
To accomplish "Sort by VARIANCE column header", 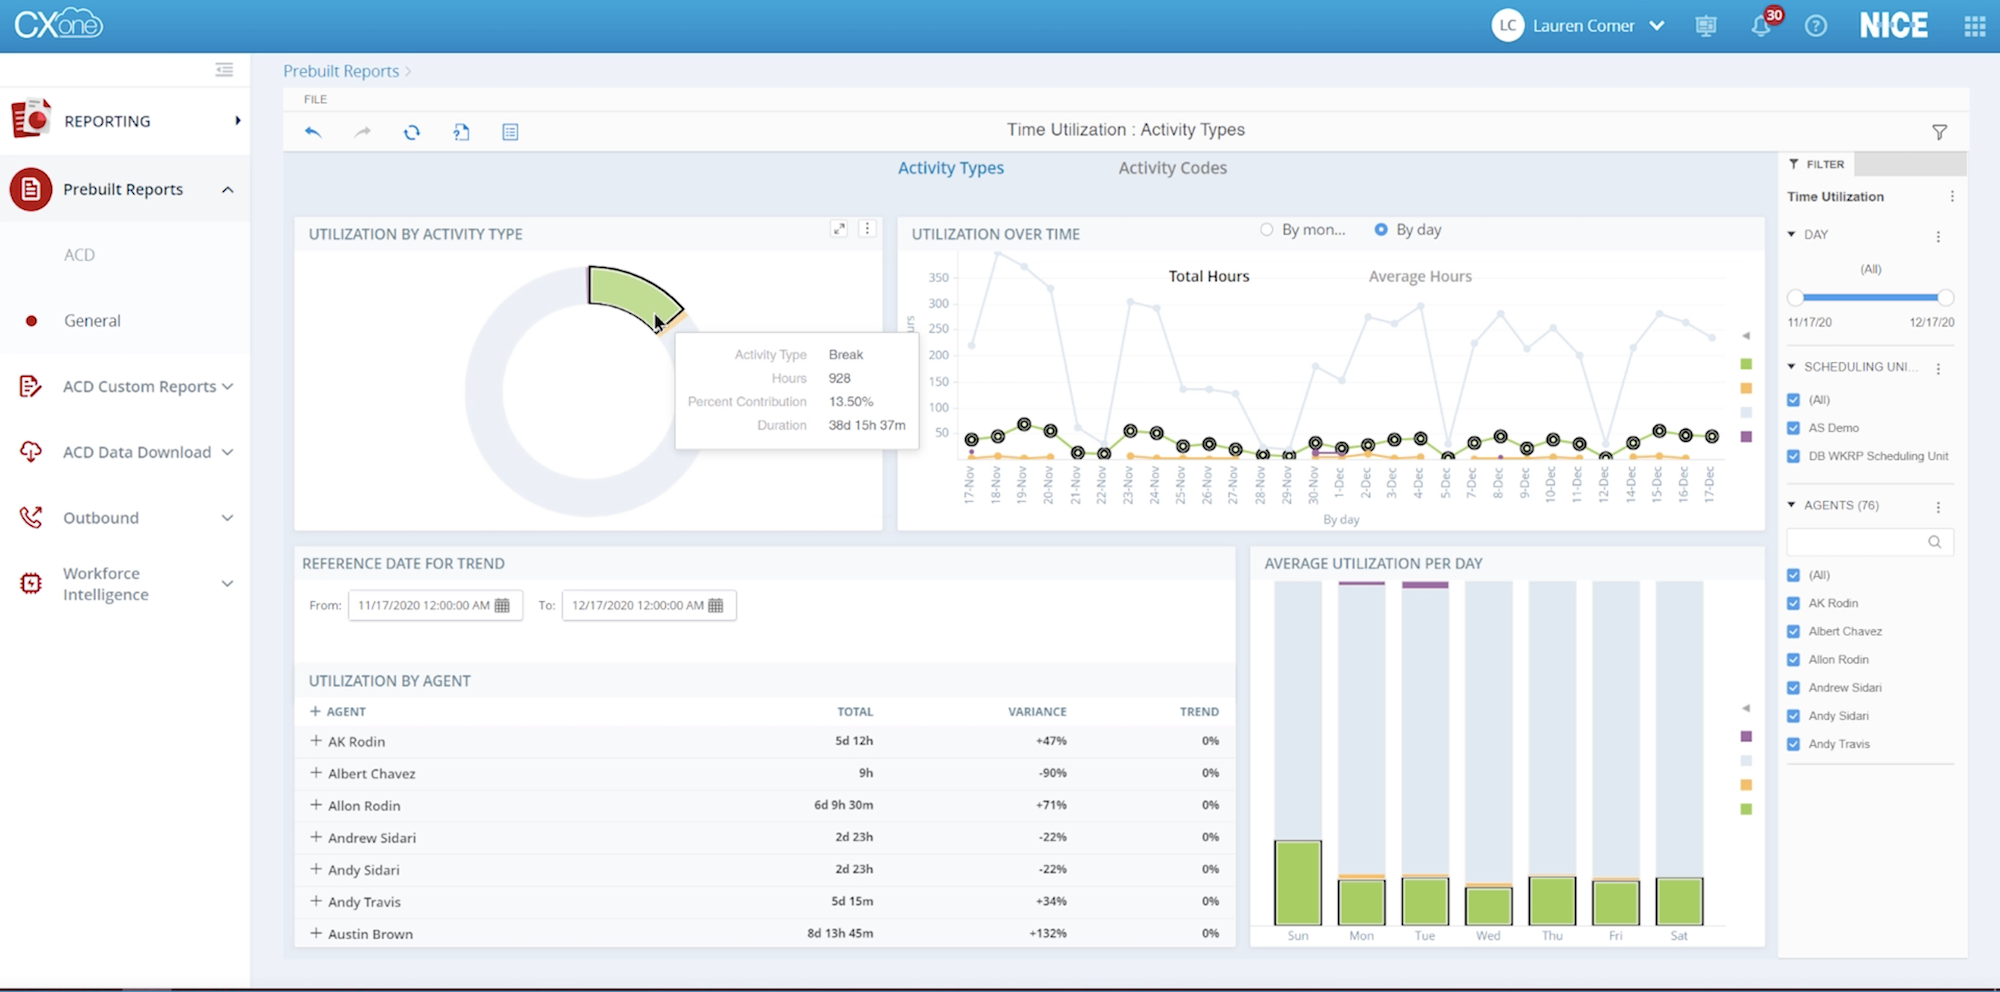I will tap(1037, 712).
